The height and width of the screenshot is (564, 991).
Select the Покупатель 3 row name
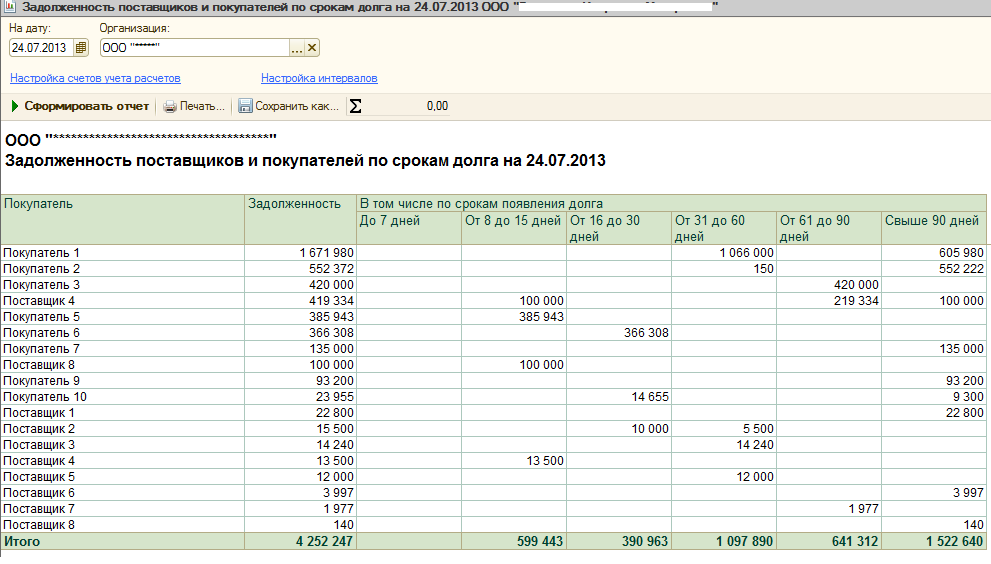[x=42, y=285]
